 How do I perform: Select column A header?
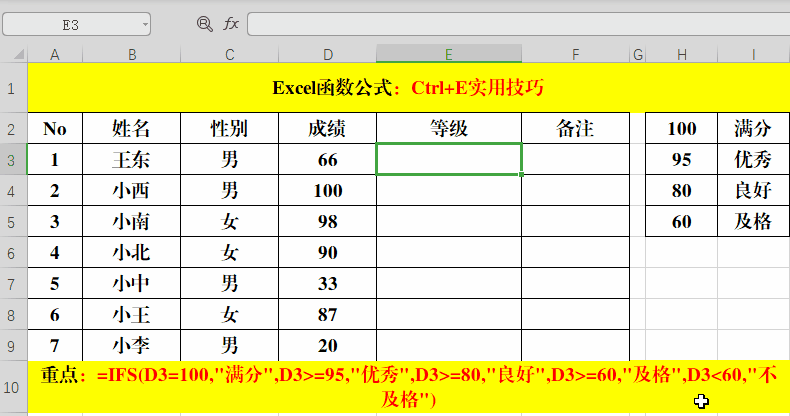pos(55,54)
